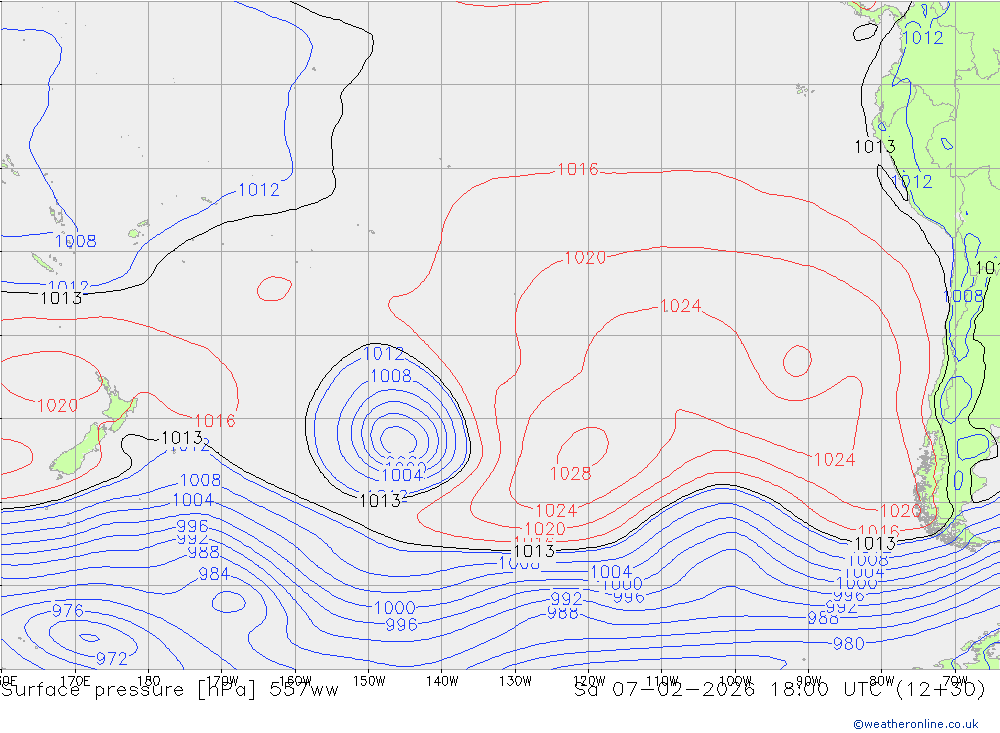Viewport: 1000px width, 733px height.
Task: Click the red 1016 label beside New Zealand
Action: 215,420
